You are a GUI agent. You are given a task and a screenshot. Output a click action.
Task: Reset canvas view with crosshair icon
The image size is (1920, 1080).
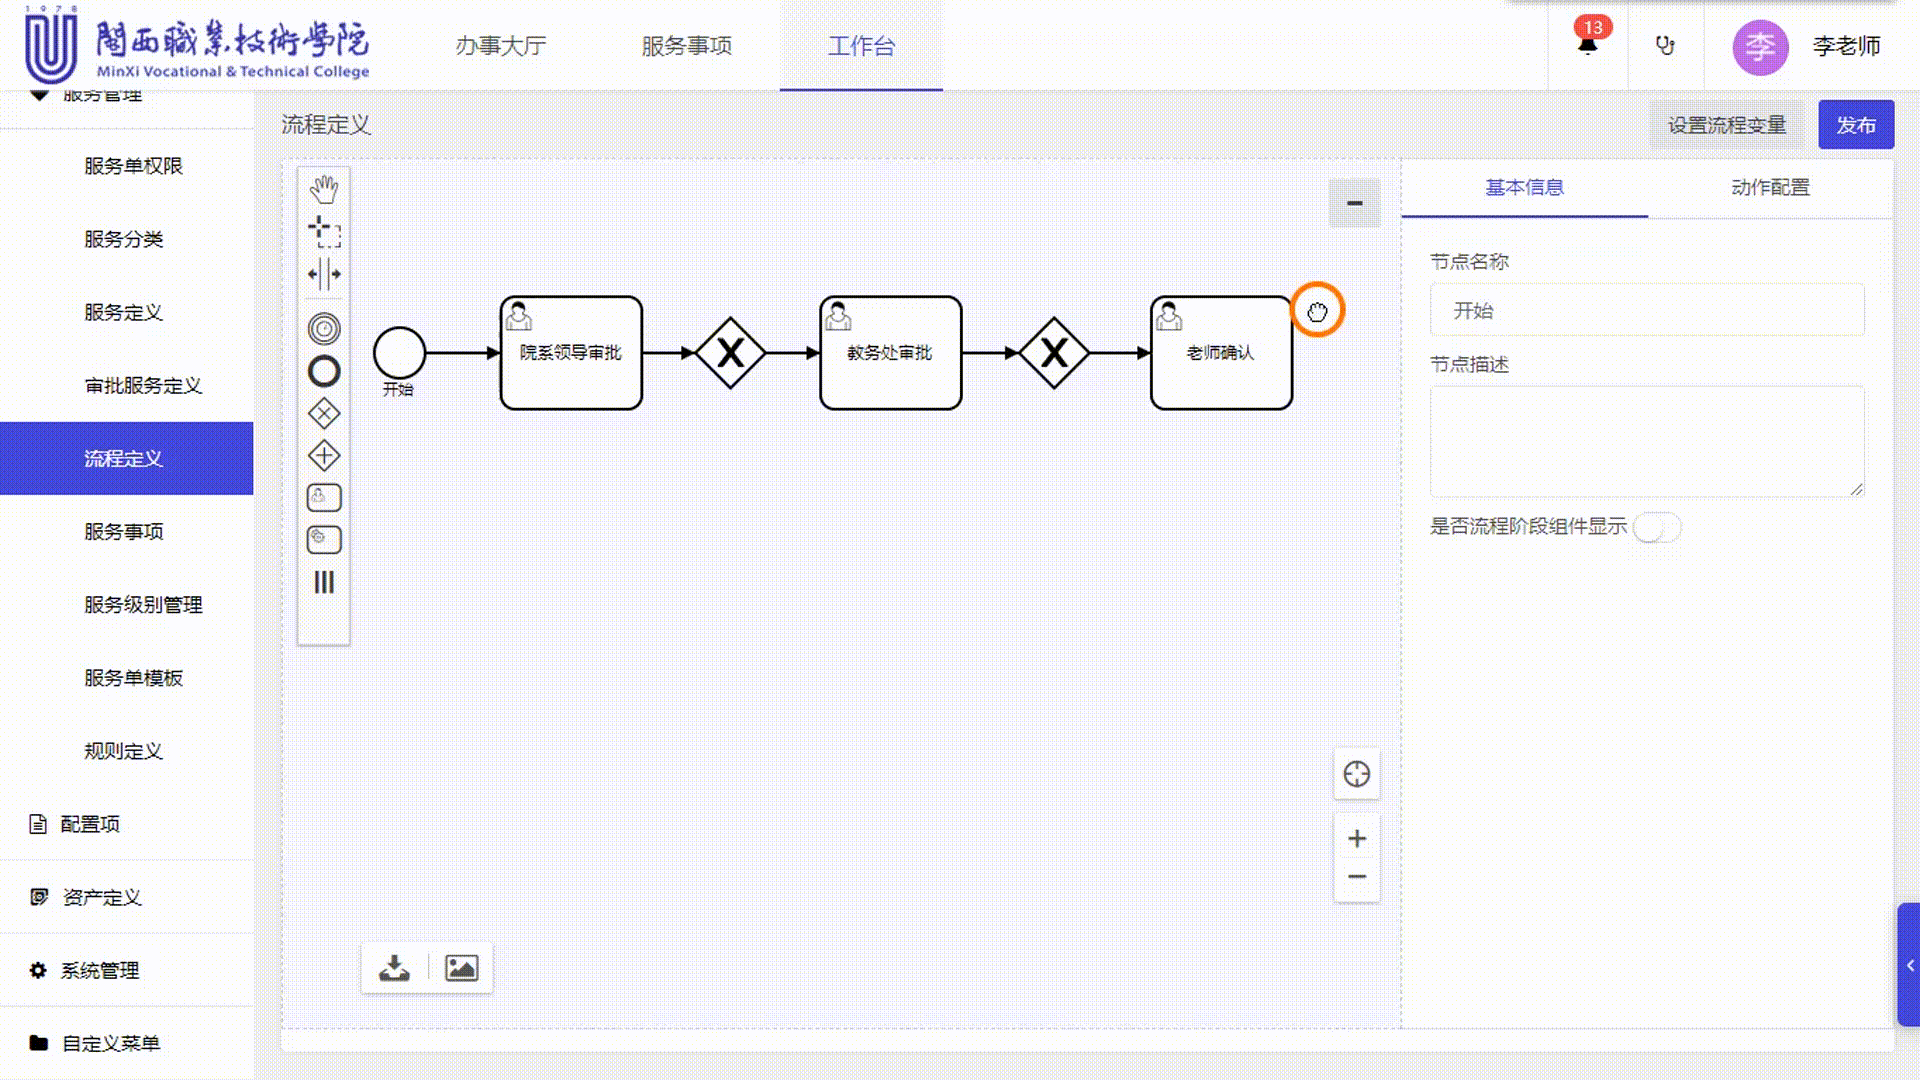click(1356, 774)
